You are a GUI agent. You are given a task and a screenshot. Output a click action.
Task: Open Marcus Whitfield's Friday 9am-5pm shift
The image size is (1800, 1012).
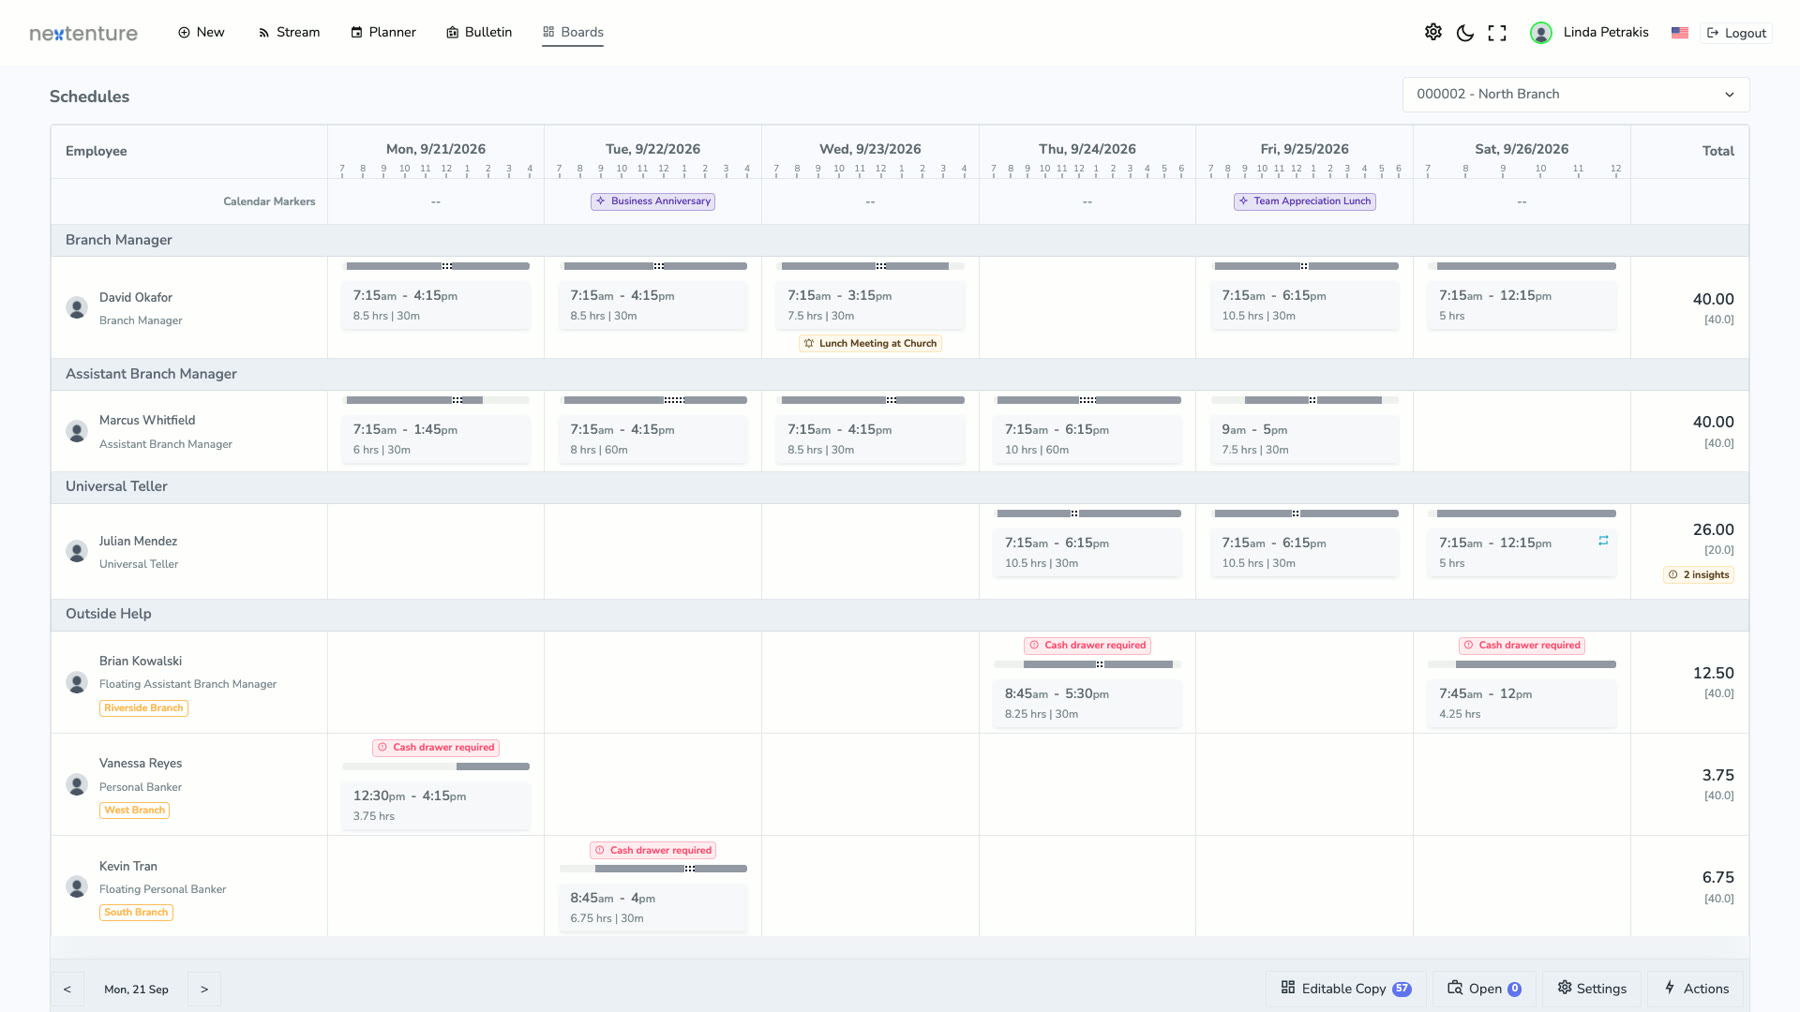click(1305, 439)
